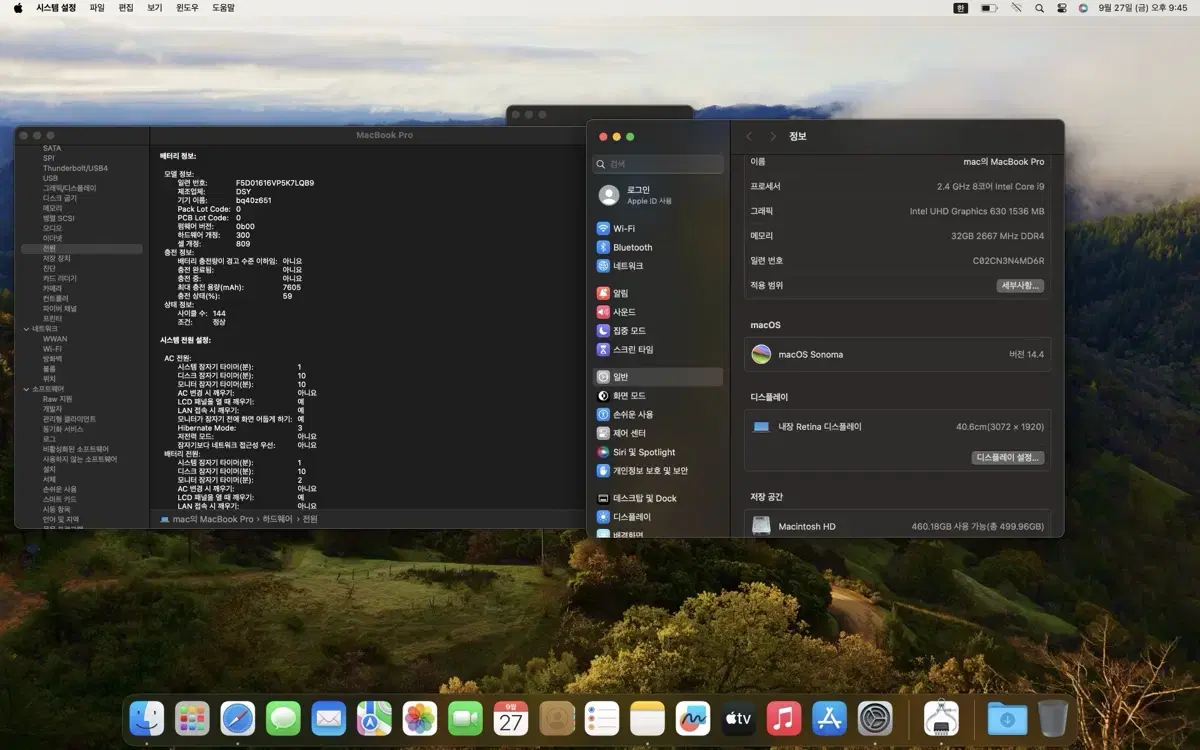Click the 세부사항... coverage button
Image resolution: width=1200 pixels, height=750 pixels.
pos(1020,285)
